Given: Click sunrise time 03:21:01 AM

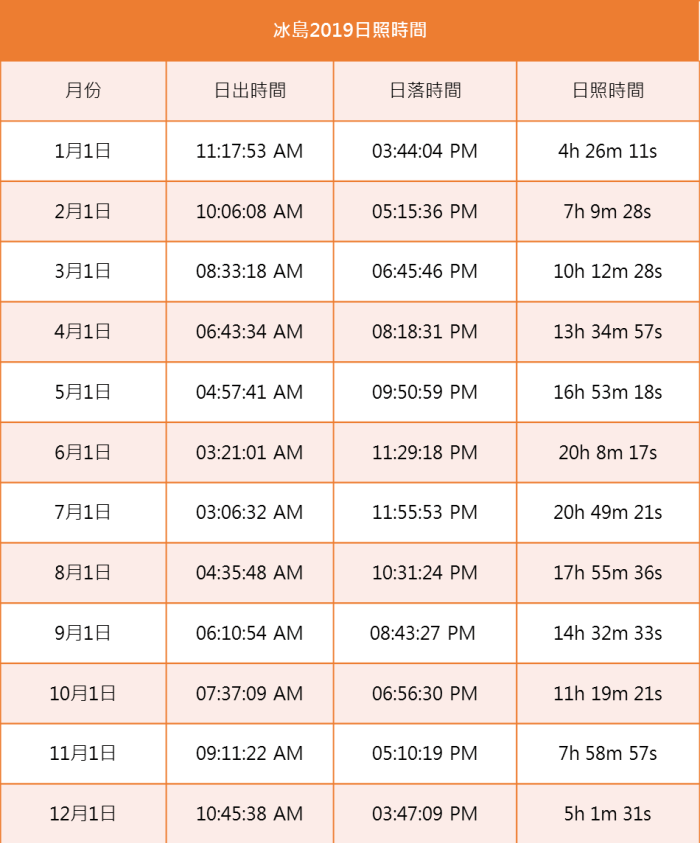Looking at the screenshot, I should tap(249, 453).
